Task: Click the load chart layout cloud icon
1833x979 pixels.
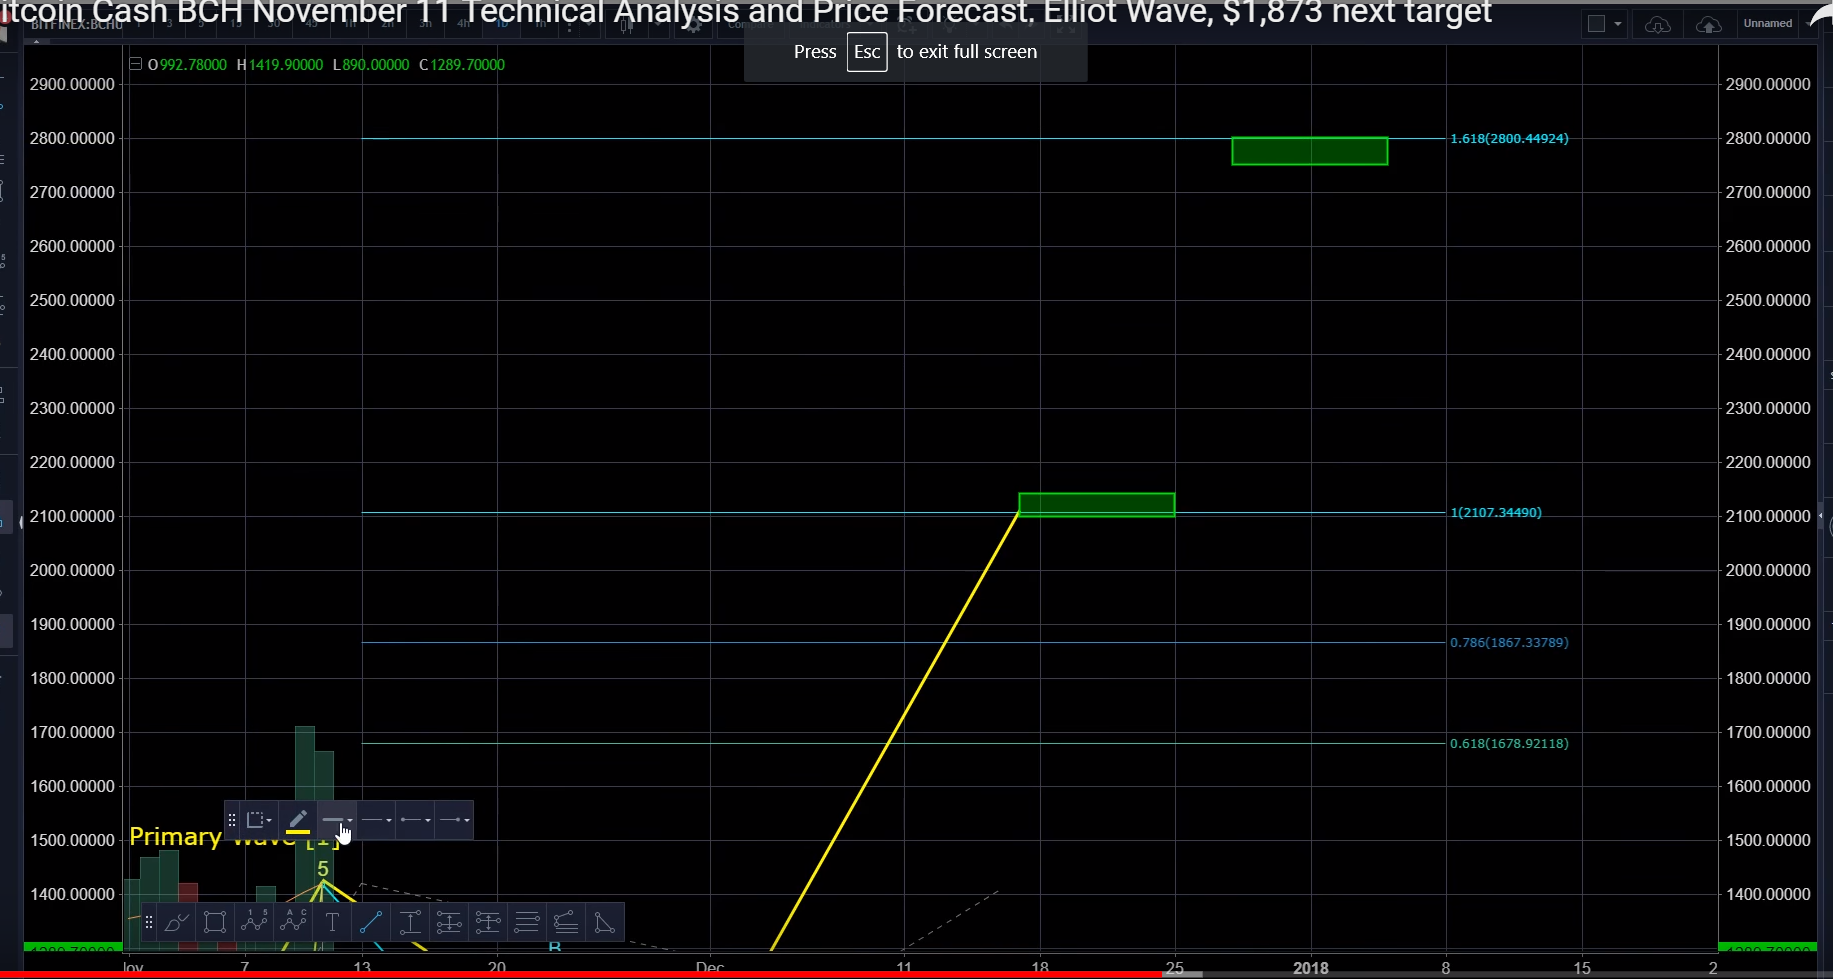Action: (x=1657, y=24)
